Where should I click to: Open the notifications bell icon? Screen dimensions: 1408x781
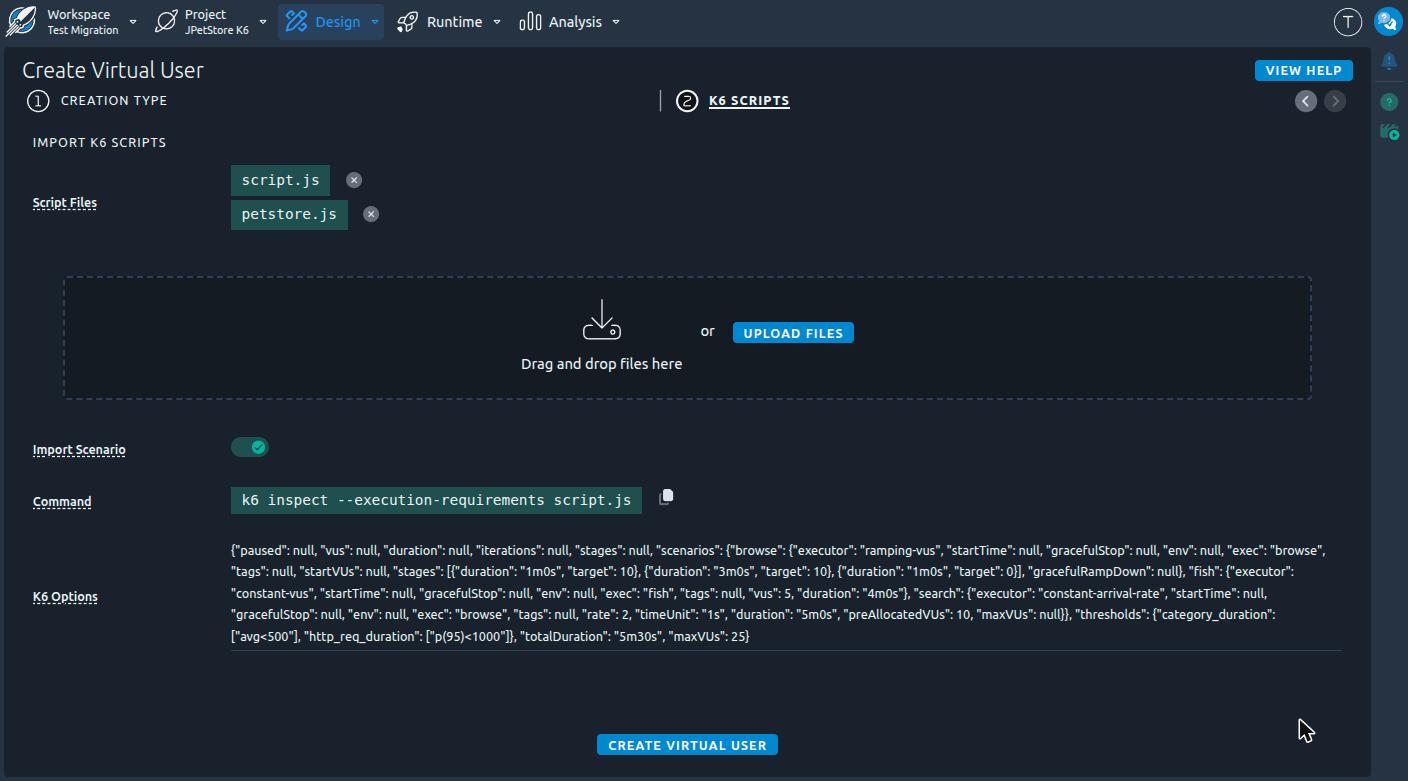[1389, 61]
